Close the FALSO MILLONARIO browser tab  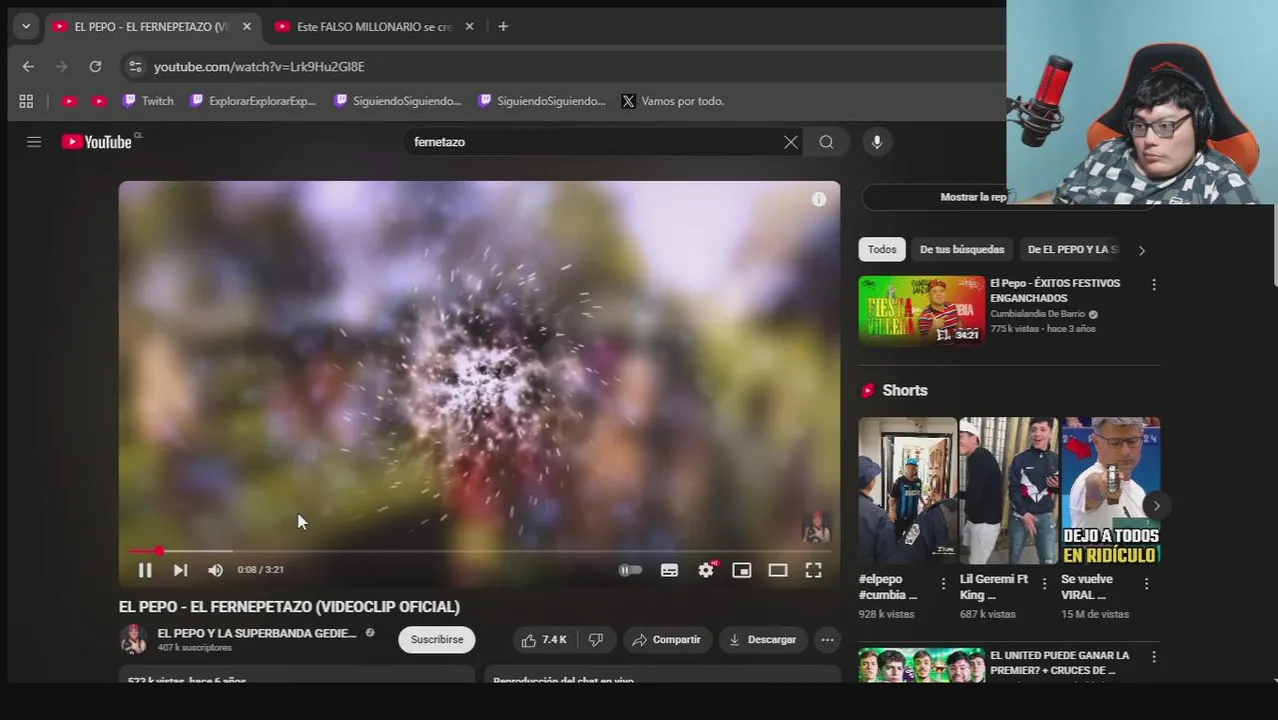(x=469, y=27)
